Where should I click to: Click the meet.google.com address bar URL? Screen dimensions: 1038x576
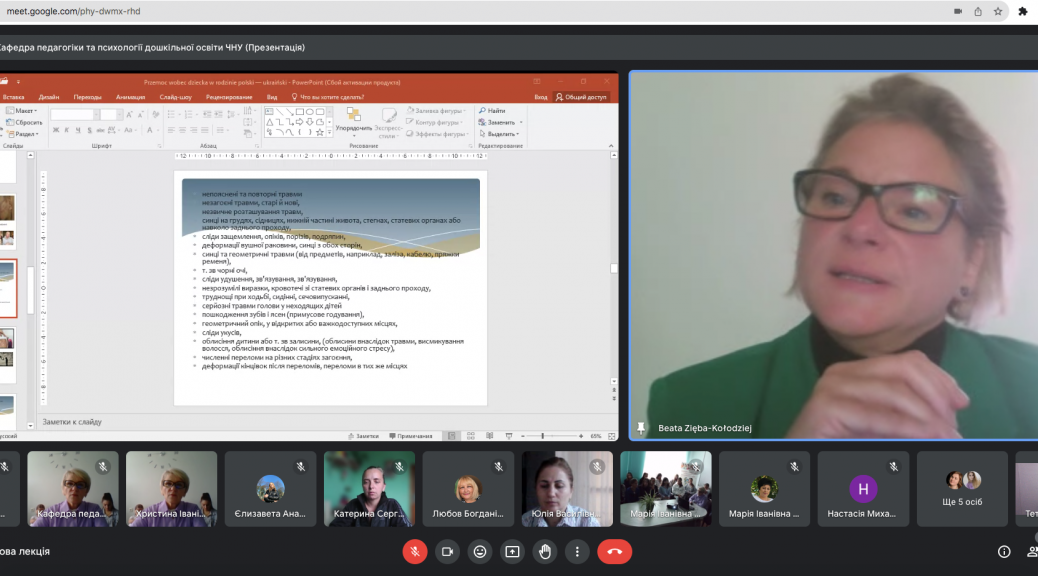pyautogui.click(x=73, y=11)
